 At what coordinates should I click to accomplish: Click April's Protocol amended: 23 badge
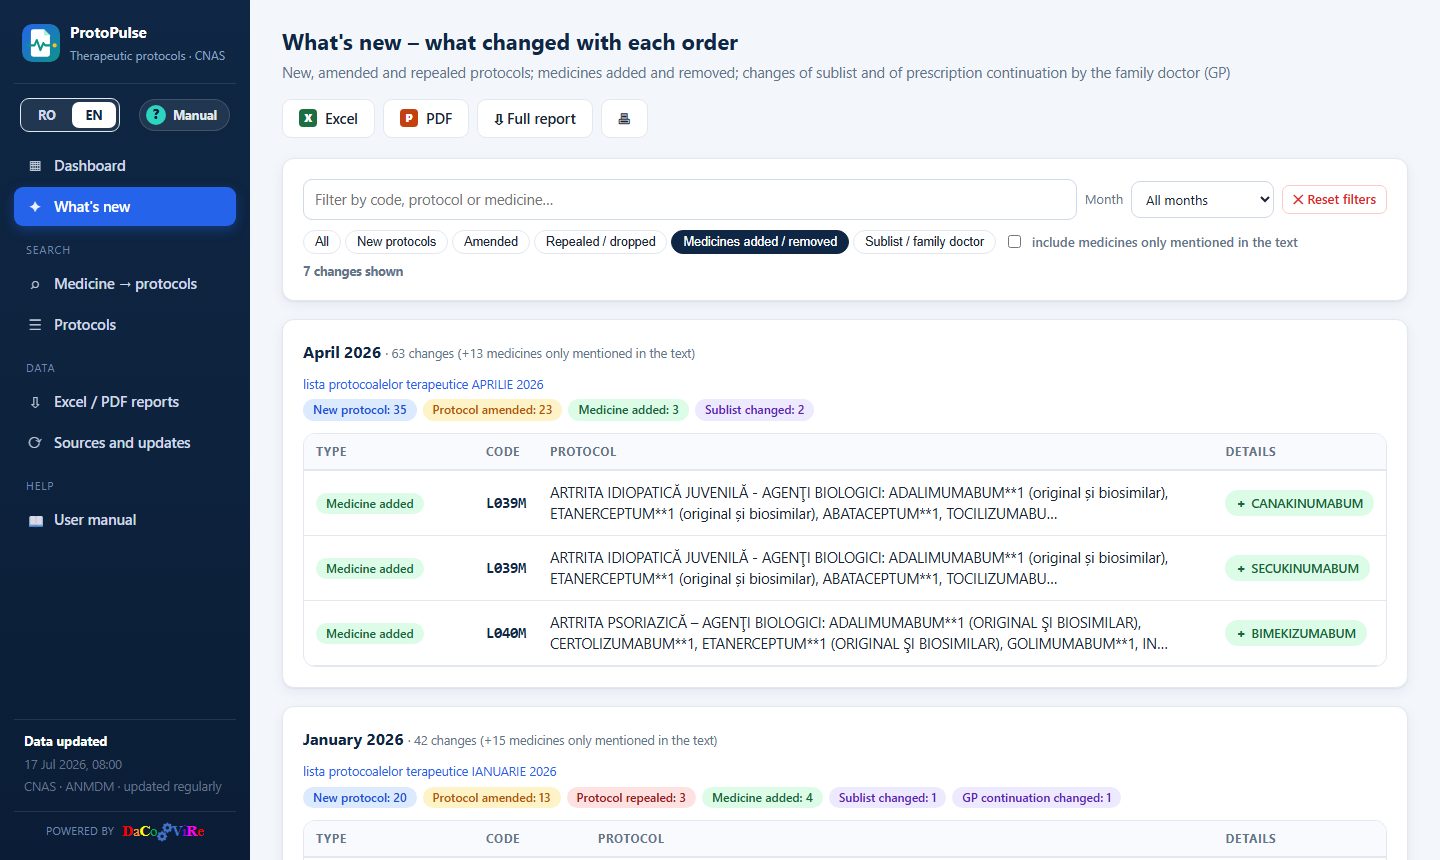pos(492,410)
